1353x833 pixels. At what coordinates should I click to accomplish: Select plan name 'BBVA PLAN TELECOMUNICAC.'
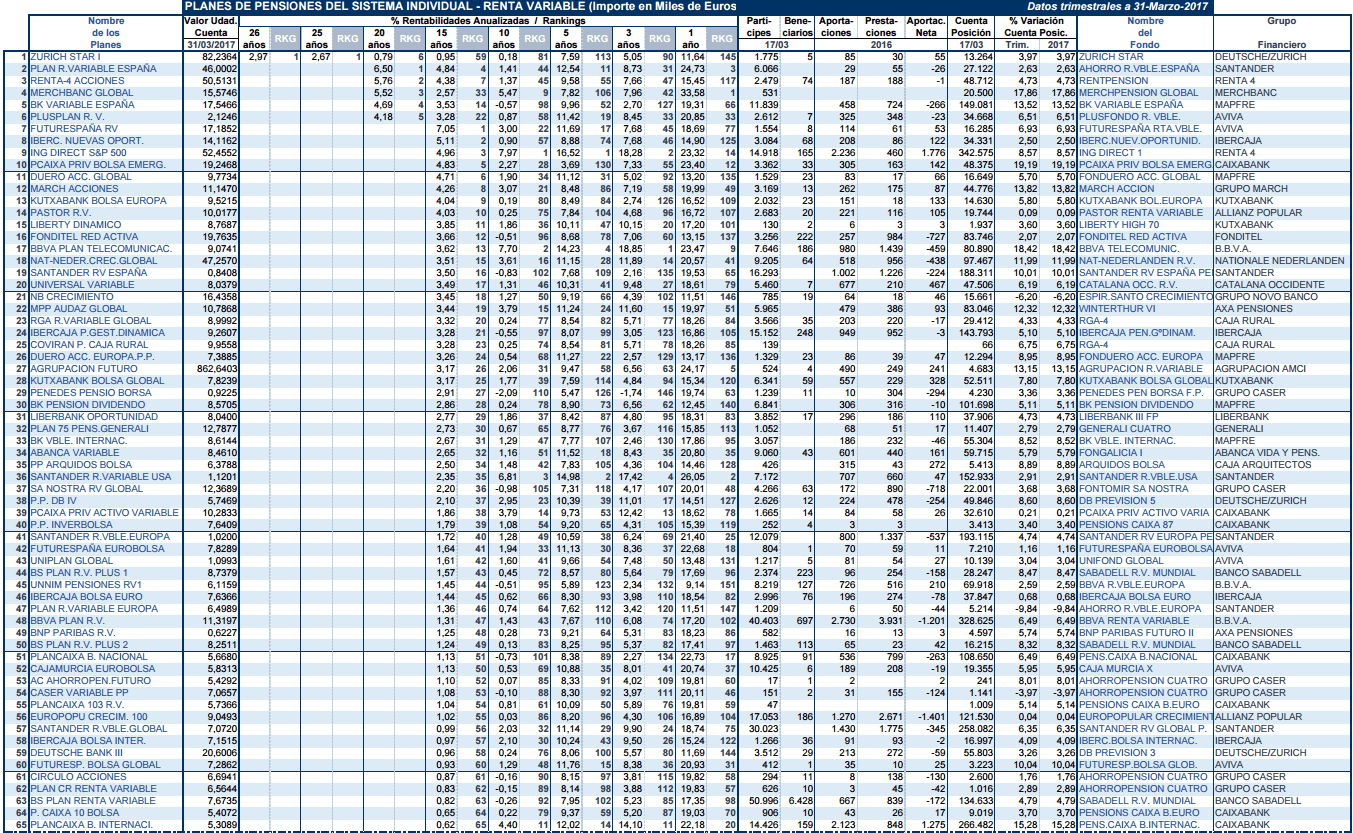click(100, 249)
